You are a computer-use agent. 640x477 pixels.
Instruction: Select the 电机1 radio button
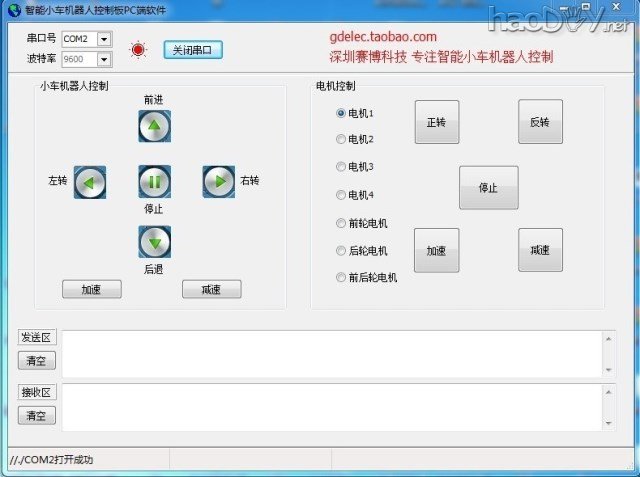341,114
